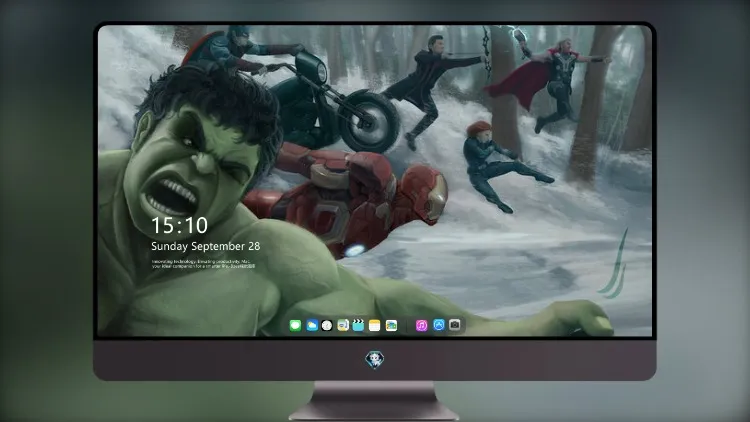Click the 15:10 clock display
The image size is (750, 422).
(179, 225)
